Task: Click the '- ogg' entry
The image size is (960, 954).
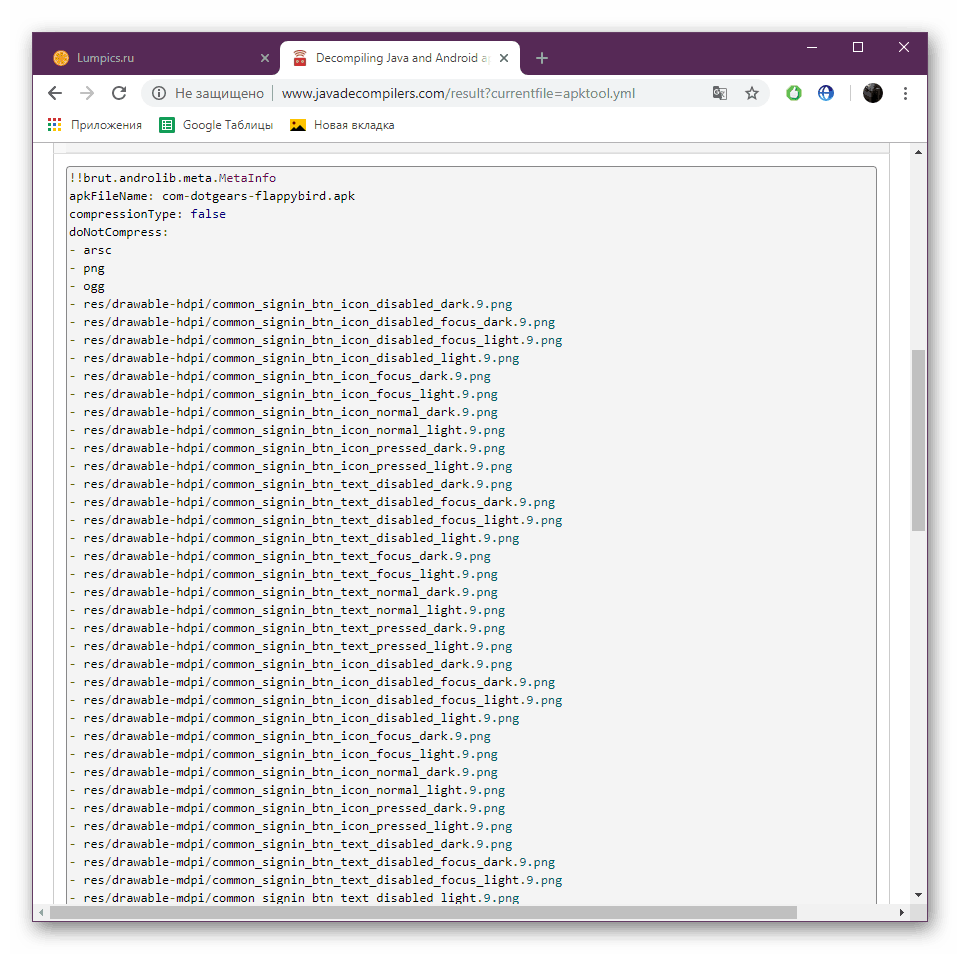Action: (86, 286)
